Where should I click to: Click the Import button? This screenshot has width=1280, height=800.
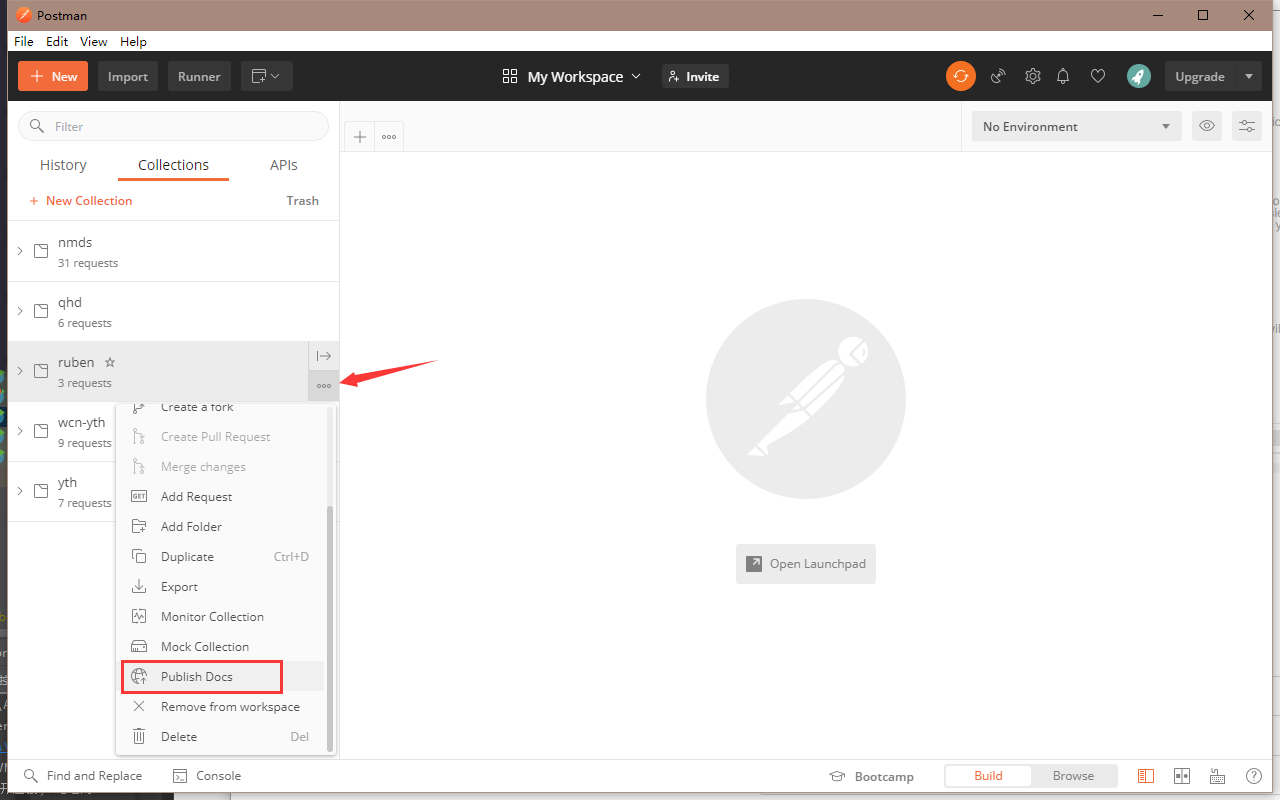(x=128, y=76)
